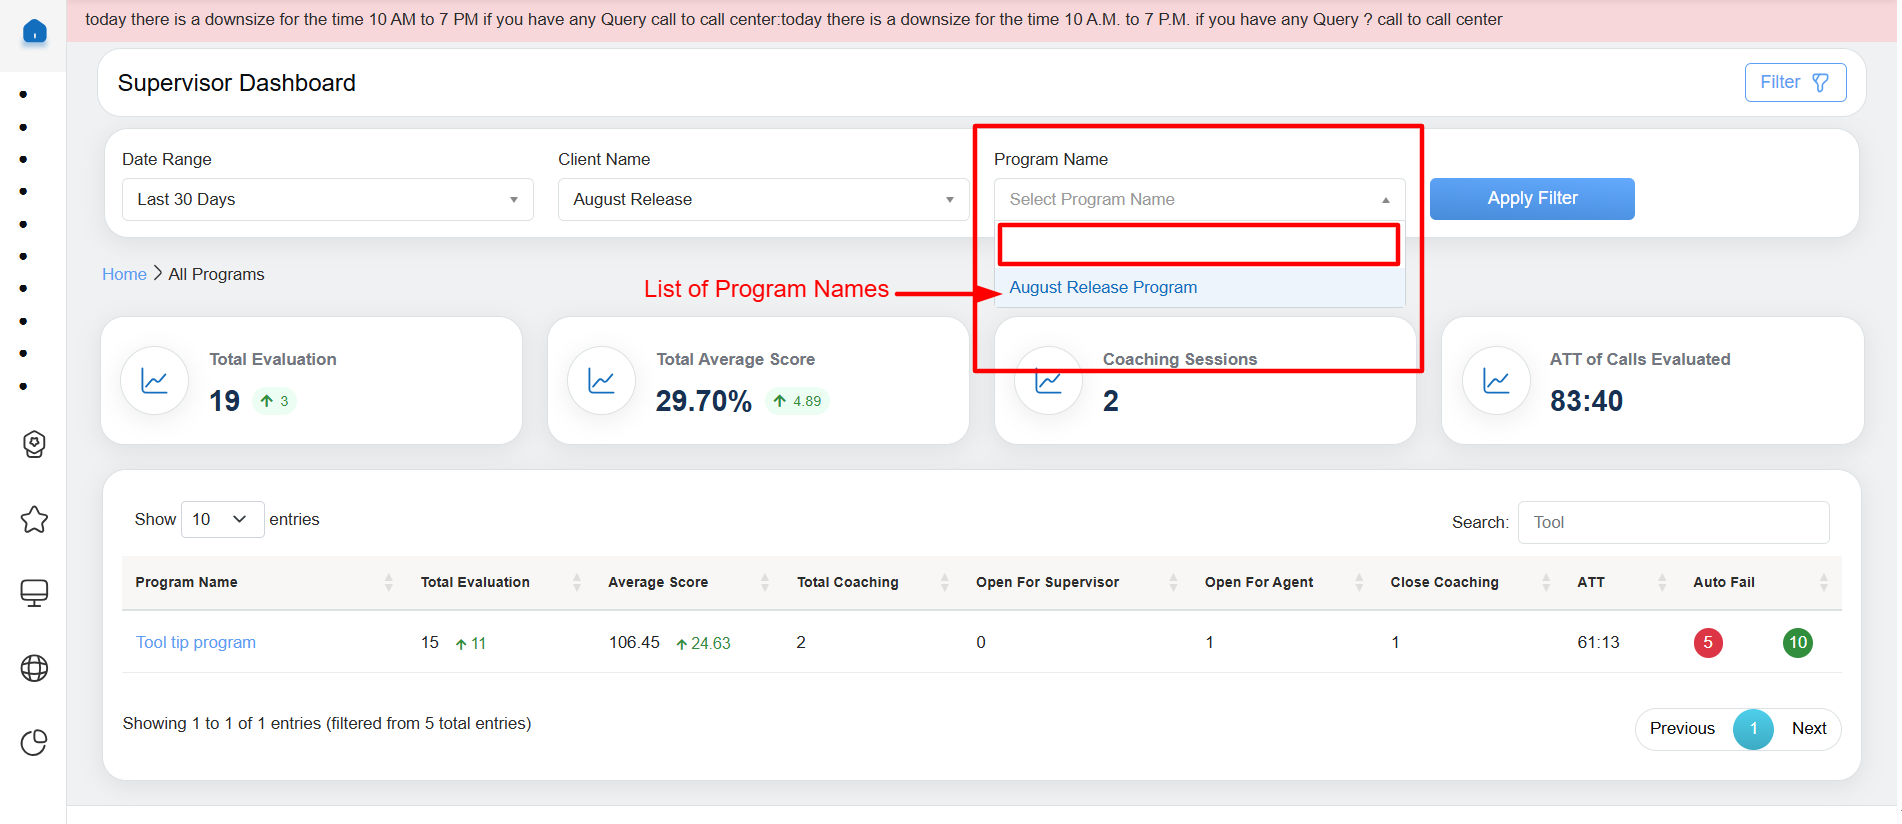
Task: Click the red Auto Fail badge 5
Action: pos(1707,642)
